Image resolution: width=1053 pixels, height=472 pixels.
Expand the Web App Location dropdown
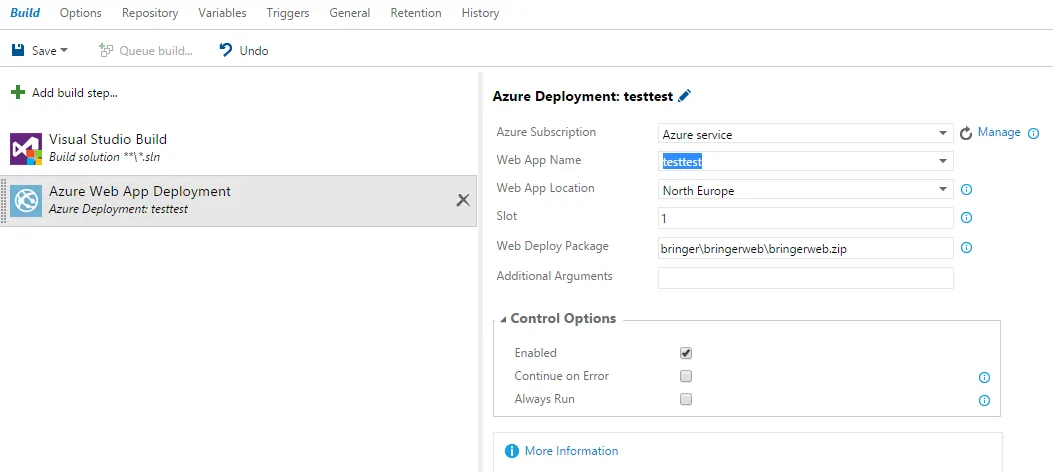[943, 190]
